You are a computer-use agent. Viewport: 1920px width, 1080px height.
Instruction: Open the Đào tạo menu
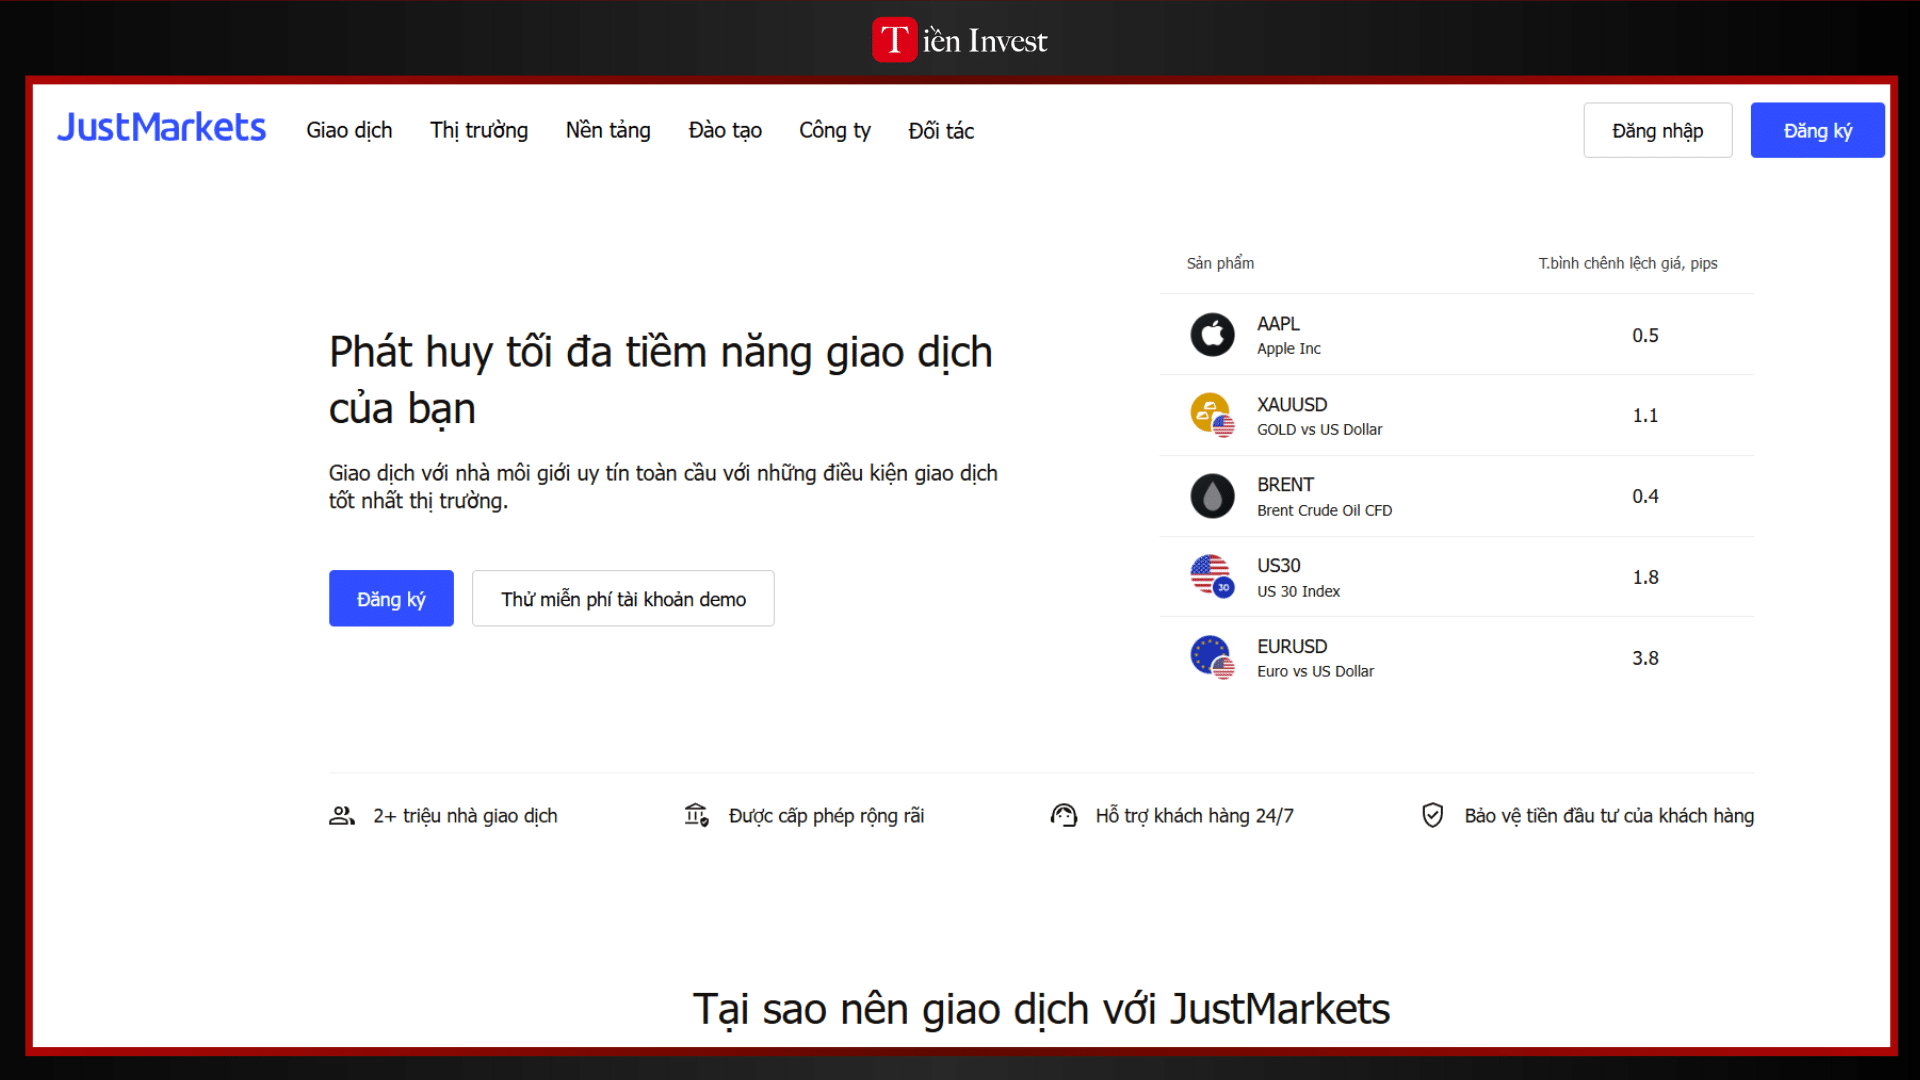[x=725, y=131]
